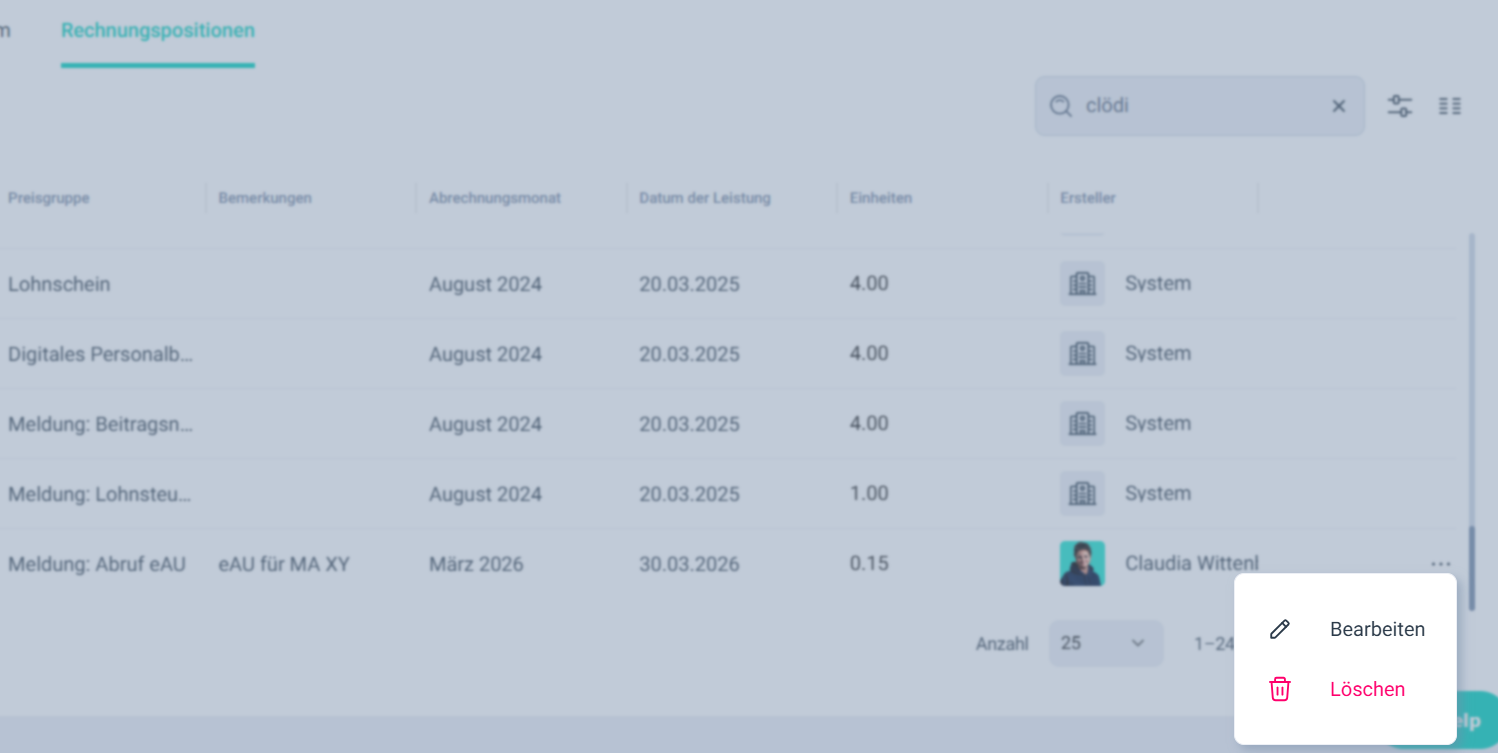
Task: Click into the search field containing clödi
Action: [1200, 106]
